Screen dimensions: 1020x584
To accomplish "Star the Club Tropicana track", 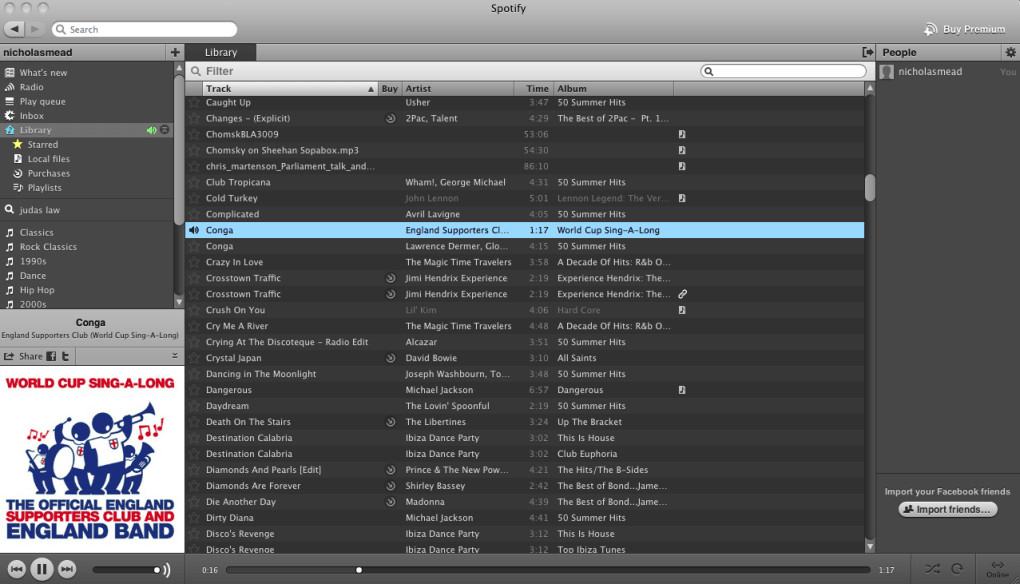I will pyautogui.click(x=194, y=182).
